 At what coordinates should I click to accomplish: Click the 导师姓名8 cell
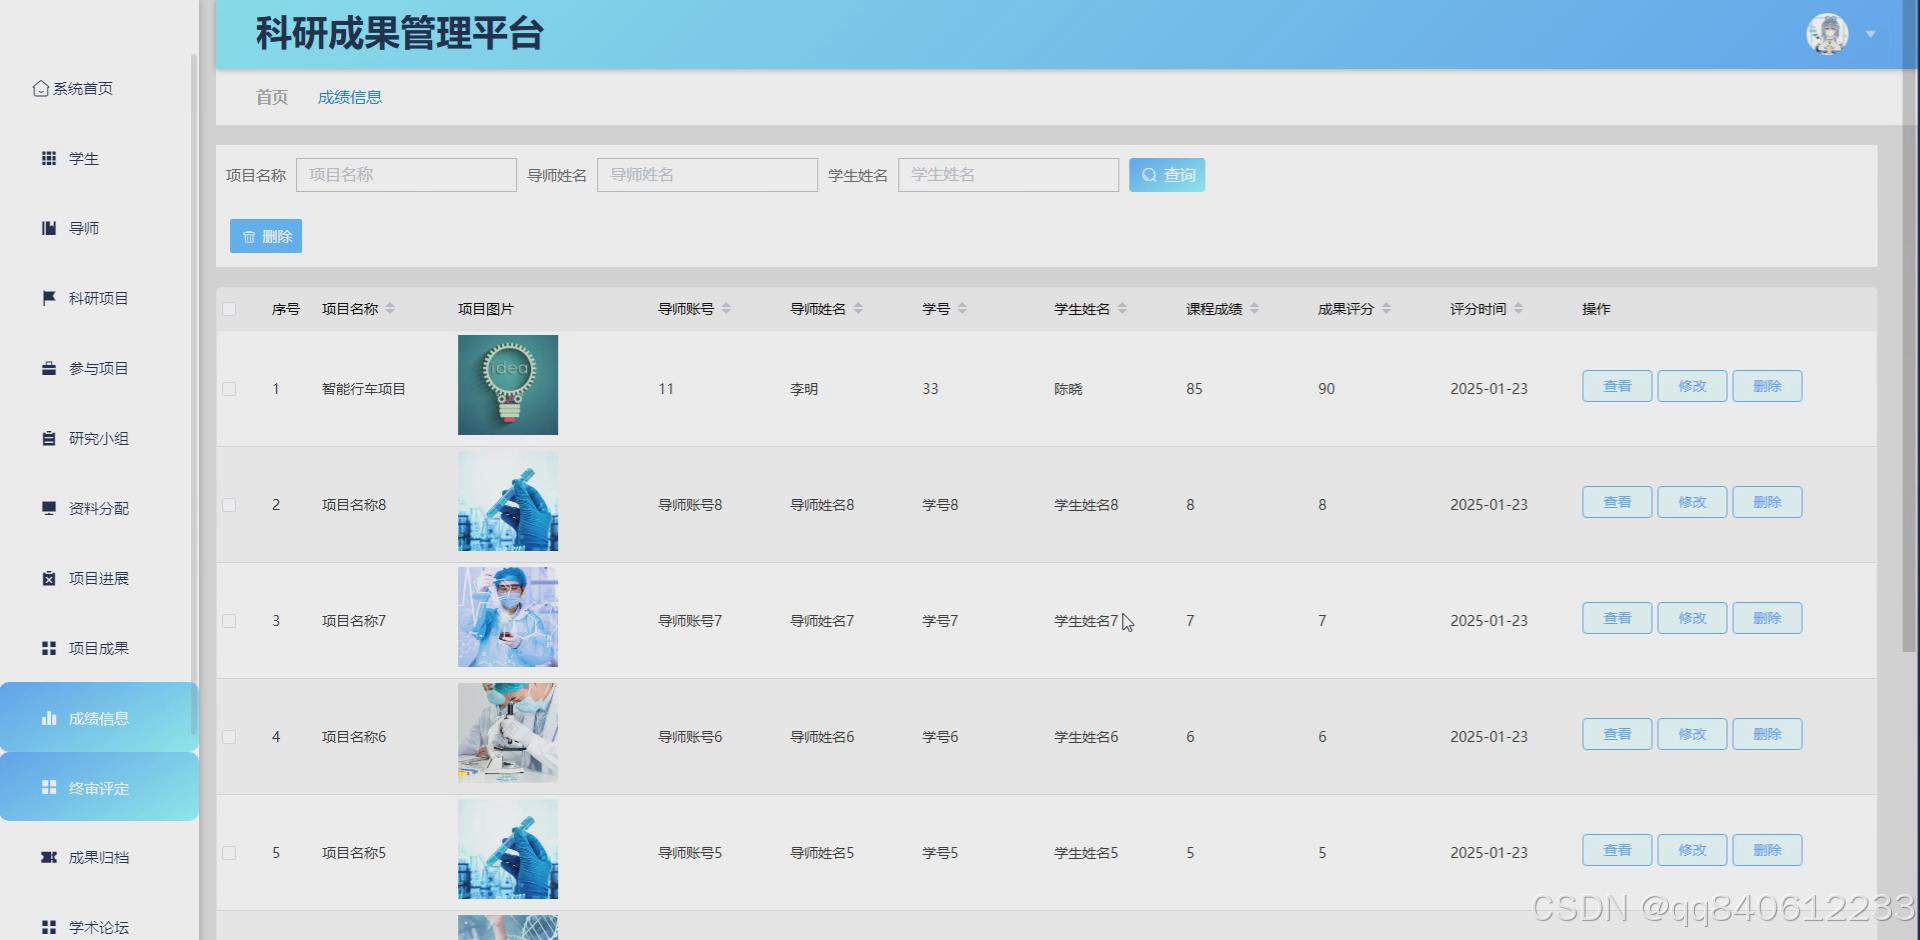822,505
